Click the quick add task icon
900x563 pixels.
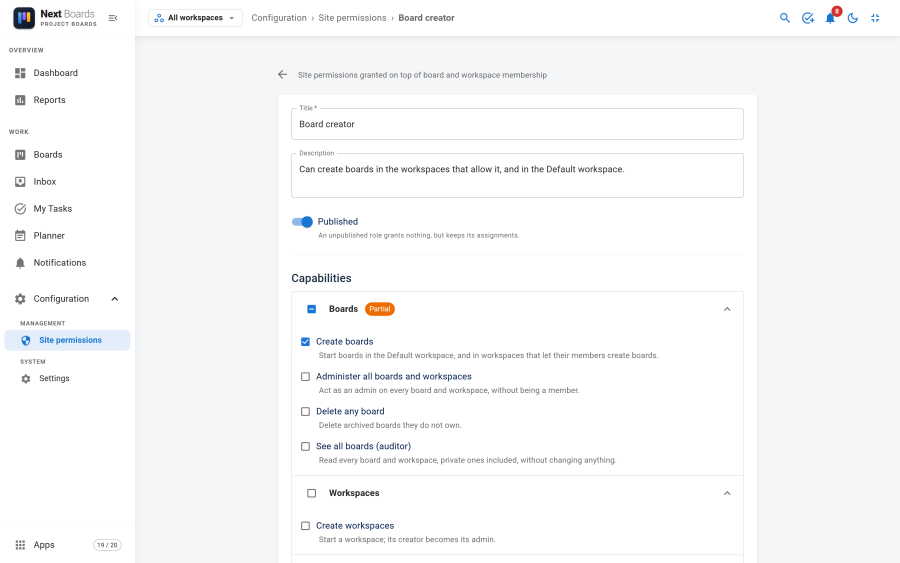808,18
